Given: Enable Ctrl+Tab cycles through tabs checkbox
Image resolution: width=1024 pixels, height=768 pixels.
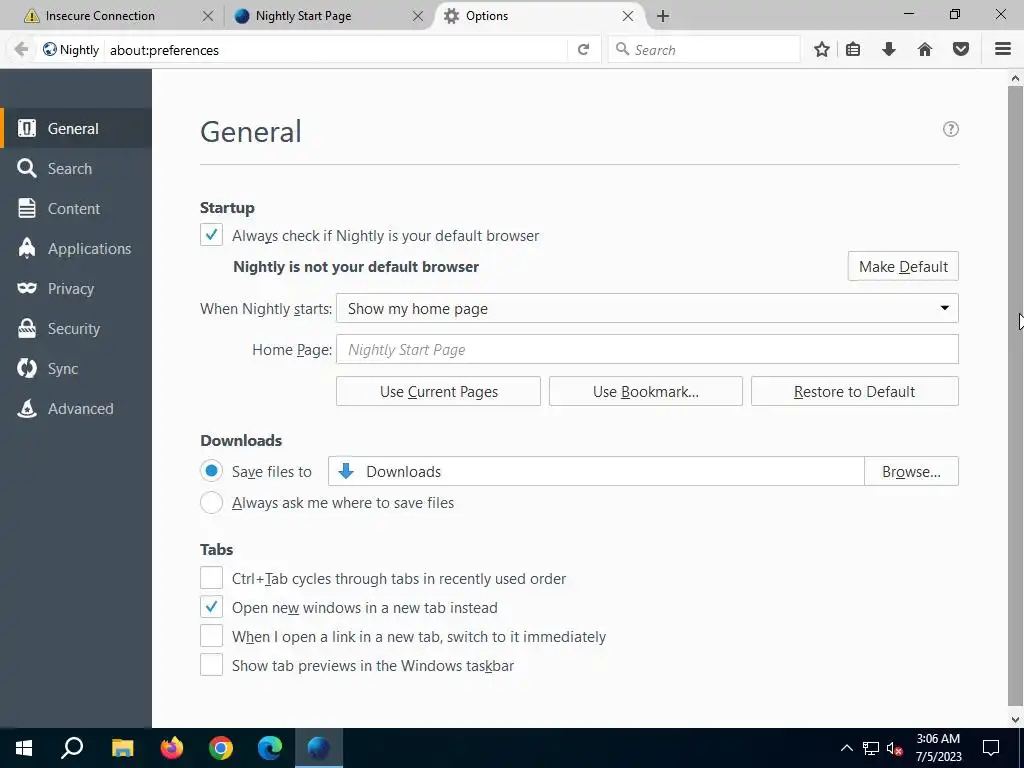Looking at the screenshot, I should tap(211, 578).
